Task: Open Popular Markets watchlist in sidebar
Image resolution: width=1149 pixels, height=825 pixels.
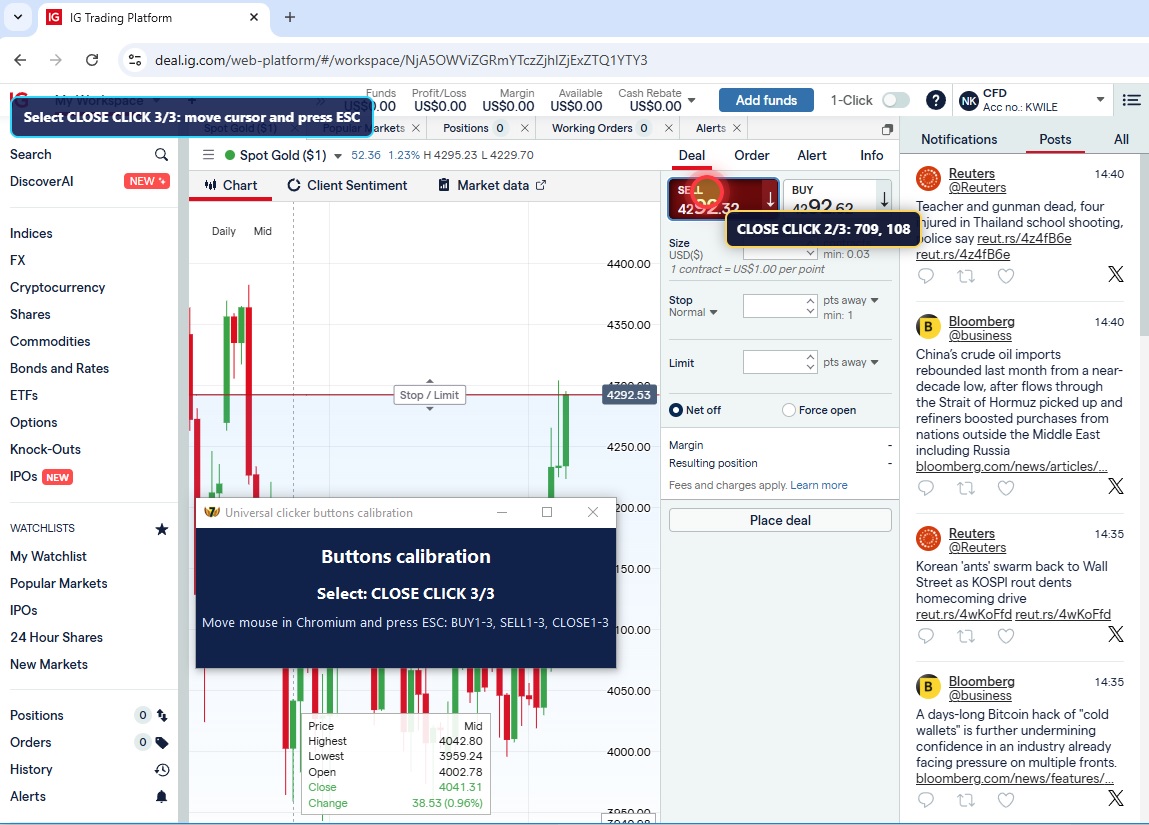Action: [x=59, y=583]
